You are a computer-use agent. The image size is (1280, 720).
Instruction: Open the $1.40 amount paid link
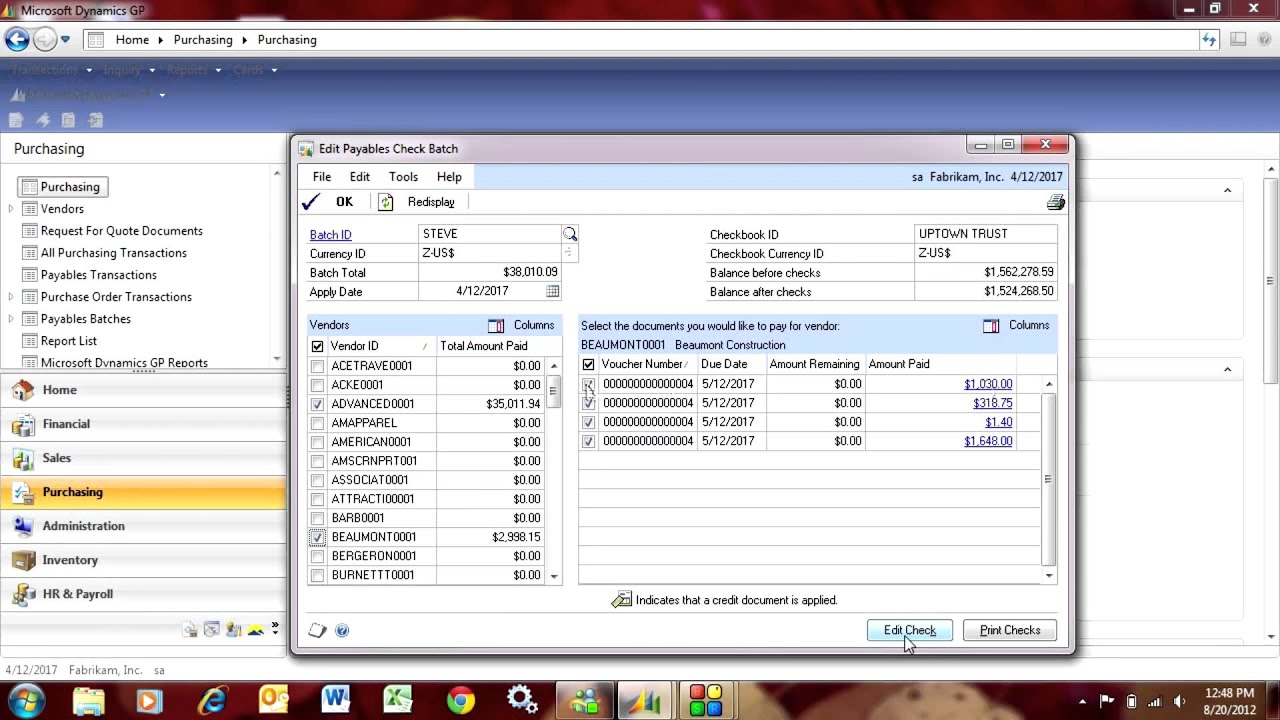998,422
